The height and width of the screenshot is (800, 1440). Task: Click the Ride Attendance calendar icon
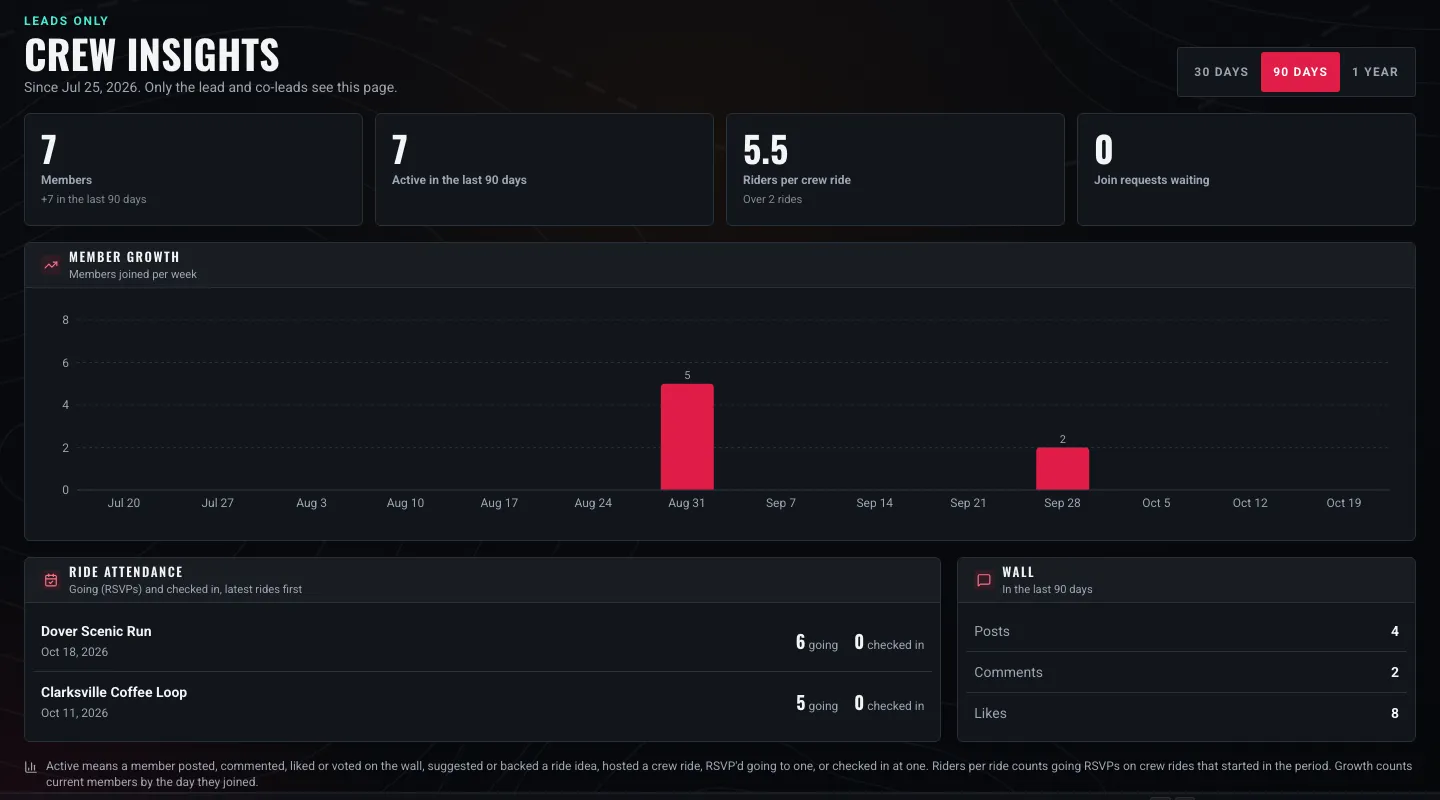pyautogui.click(x=51, y=580)
